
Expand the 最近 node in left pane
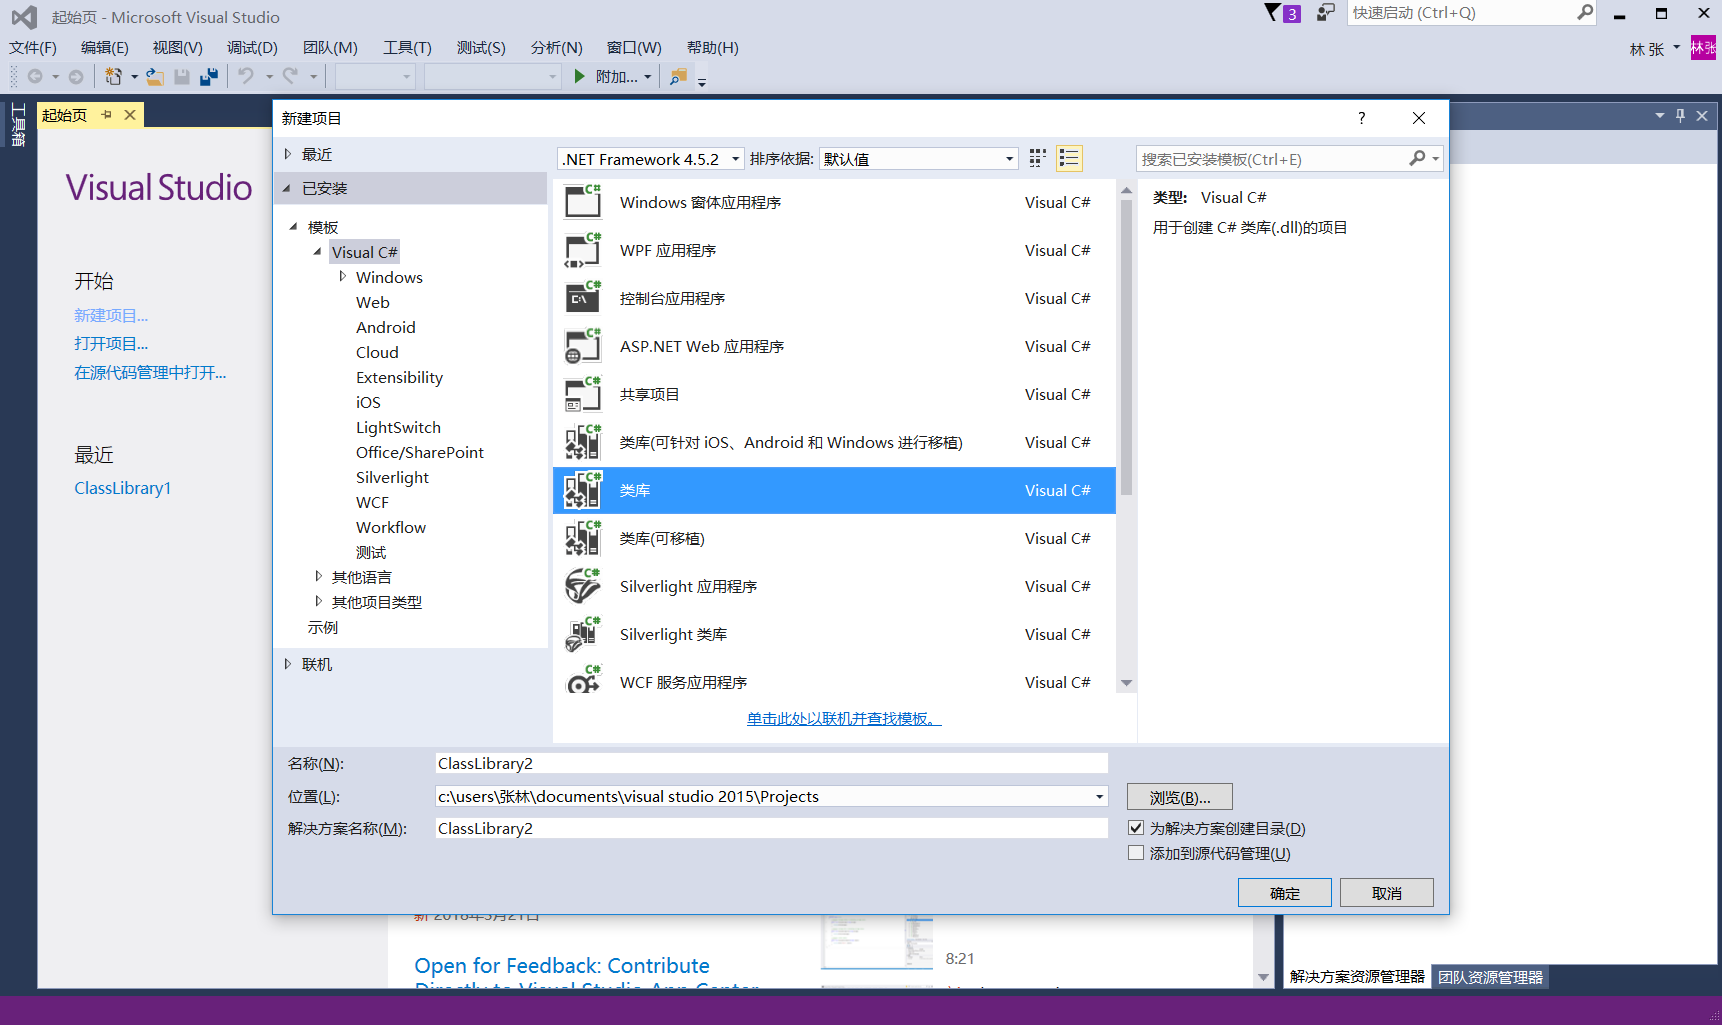point(288,154)
